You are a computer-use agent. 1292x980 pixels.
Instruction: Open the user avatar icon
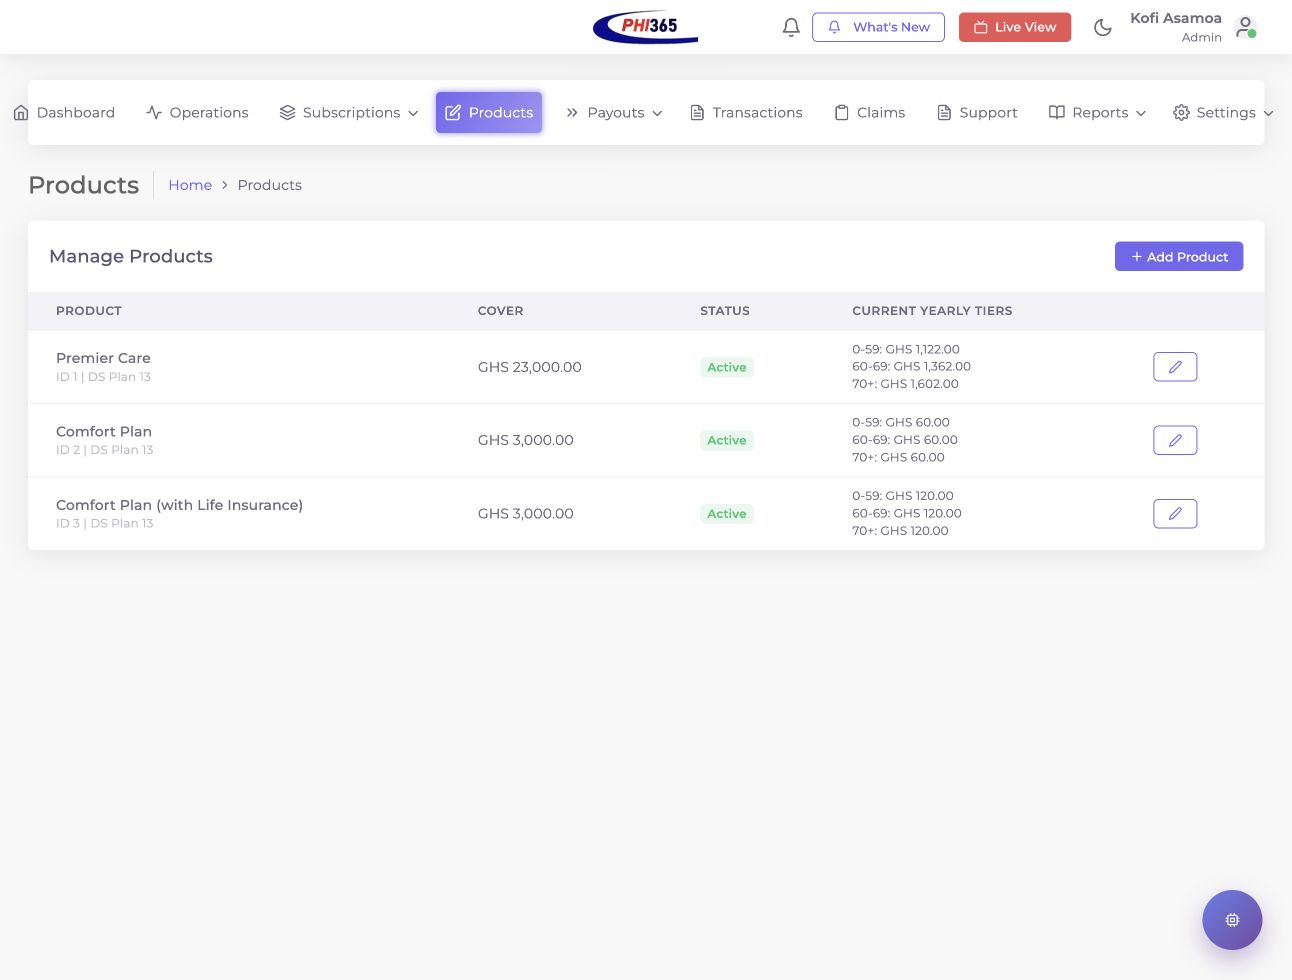click(x=1245, y=27)
